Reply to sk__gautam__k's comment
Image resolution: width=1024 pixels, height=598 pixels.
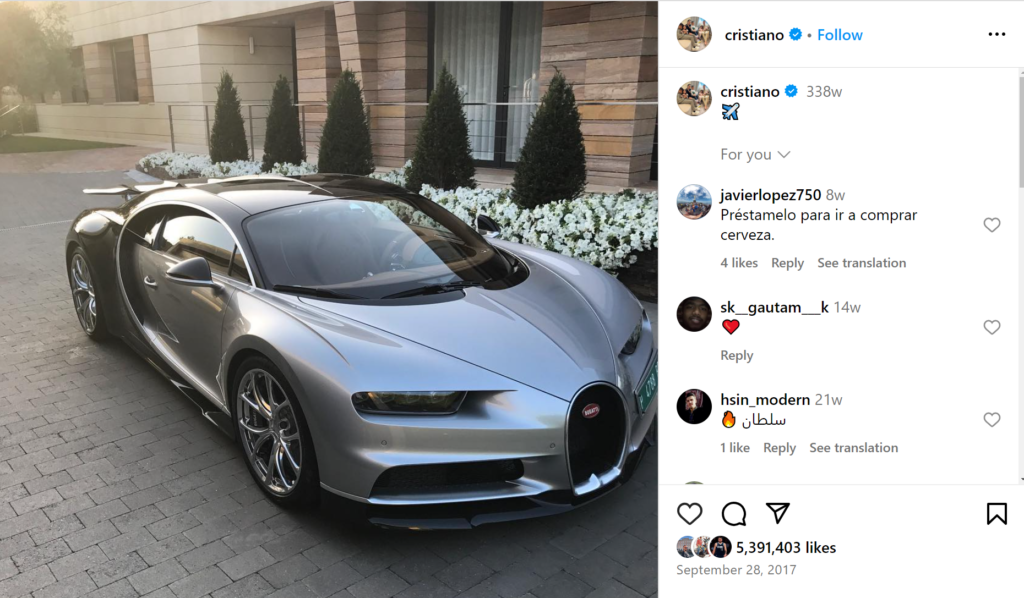(737, 355)
